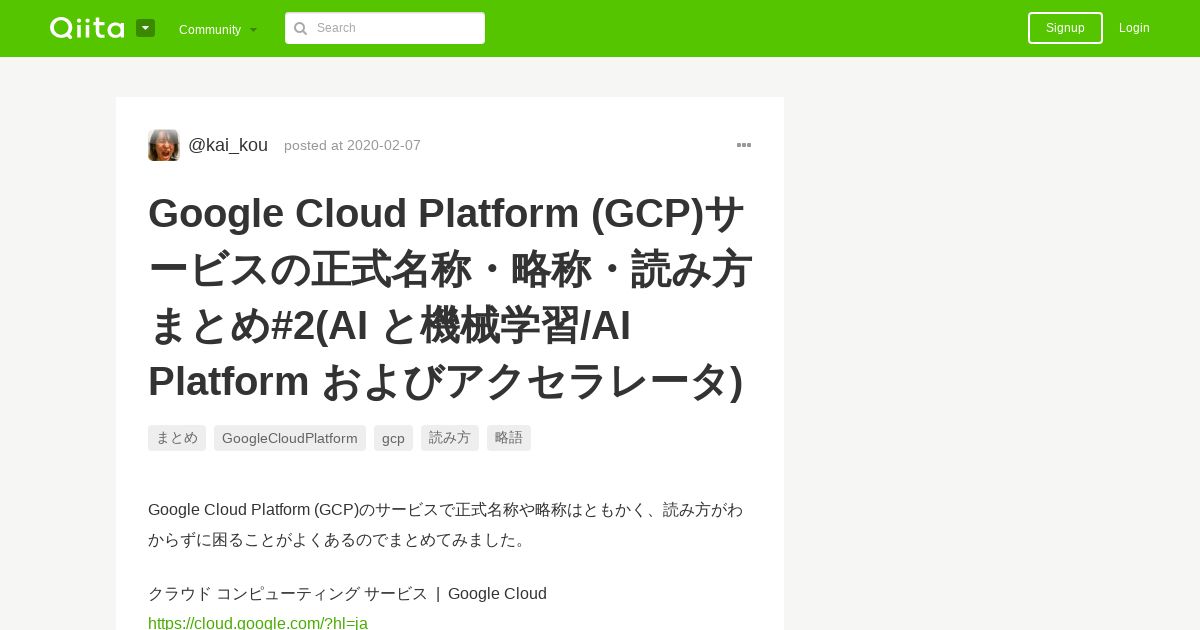Visit the @kai_kou author profile
The image size is (1200, 630).
pyautogui.click(x=228, y=145)
